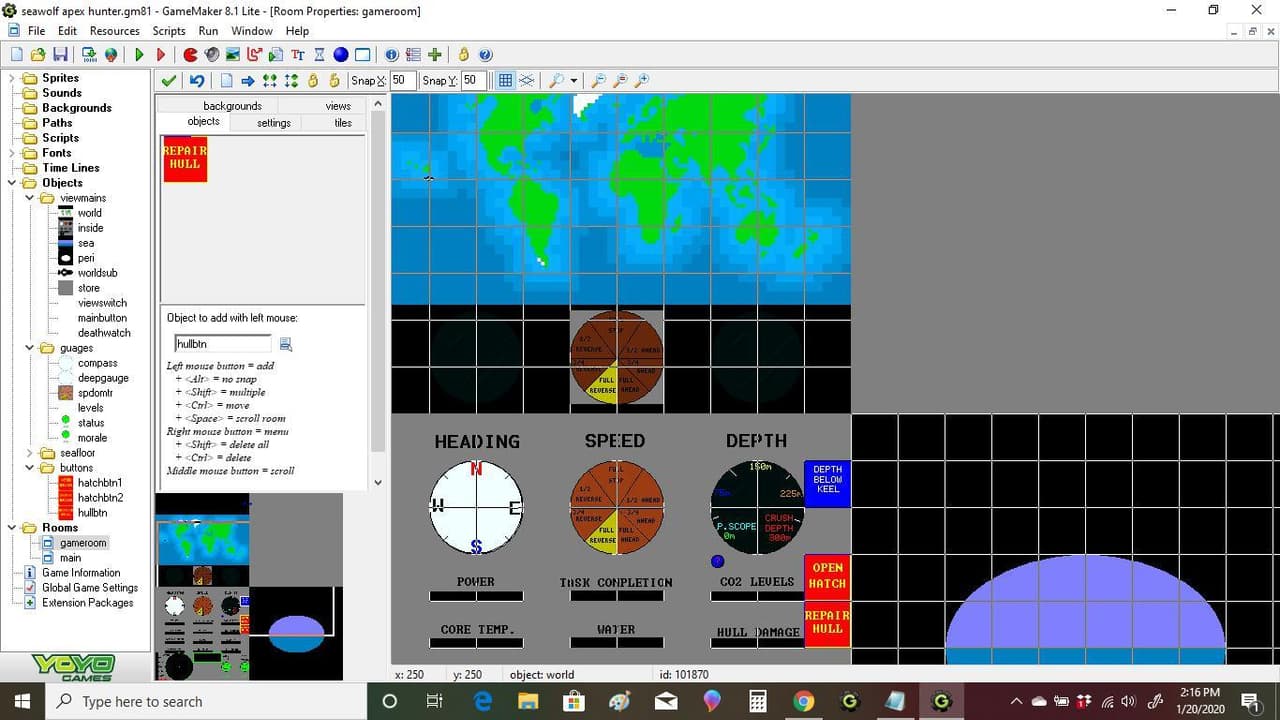This screenshot has width=1280, height=720.
Task: Create a new object with blue ball icon
Action: point(341,55)
